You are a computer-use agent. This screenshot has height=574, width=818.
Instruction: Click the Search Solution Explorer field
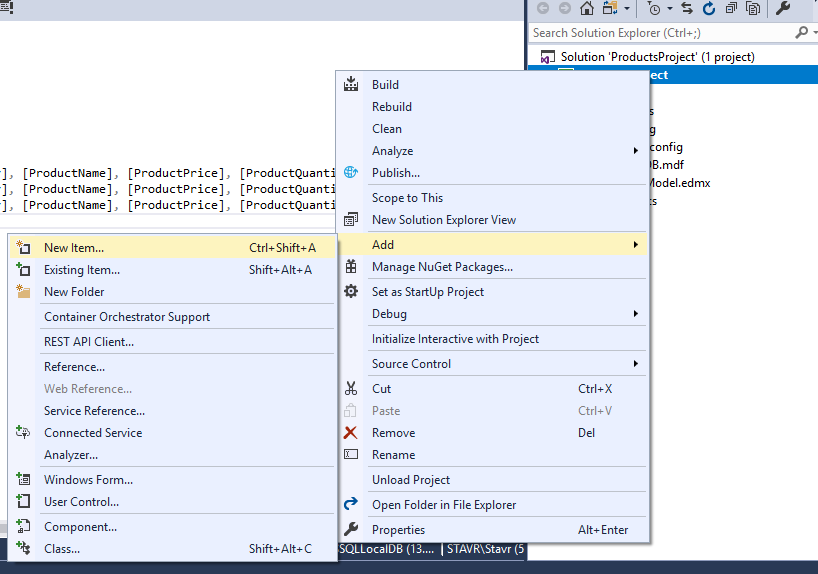tap(663, 33)
